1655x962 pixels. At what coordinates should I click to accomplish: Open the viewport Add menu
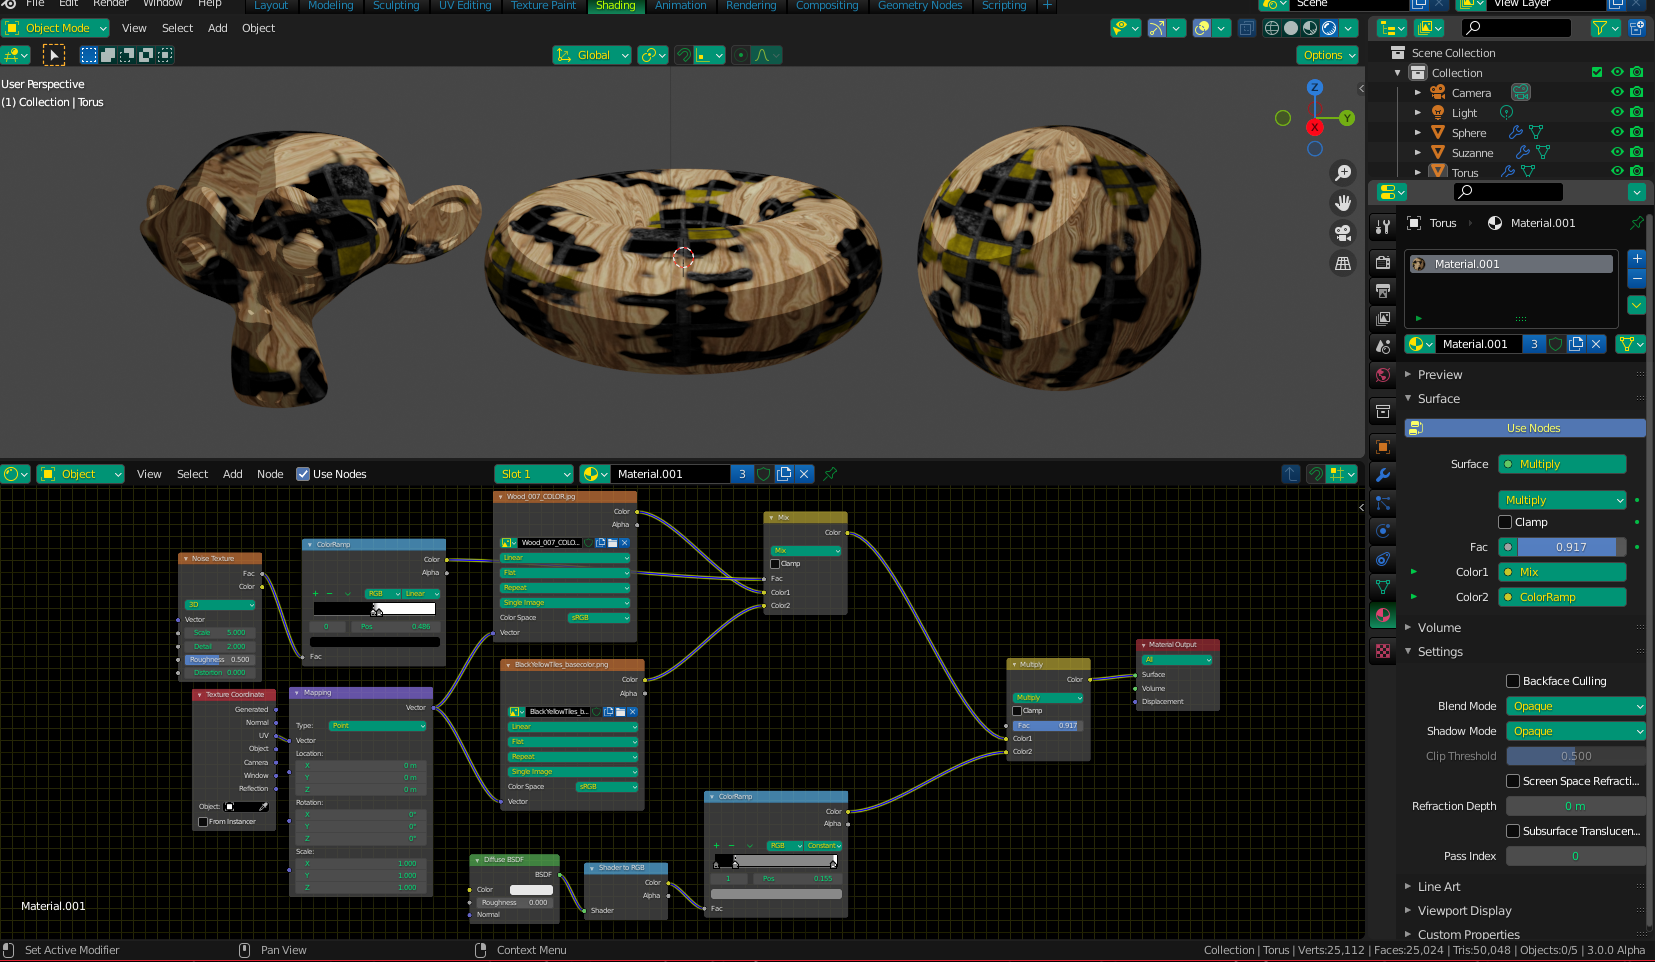218,28
